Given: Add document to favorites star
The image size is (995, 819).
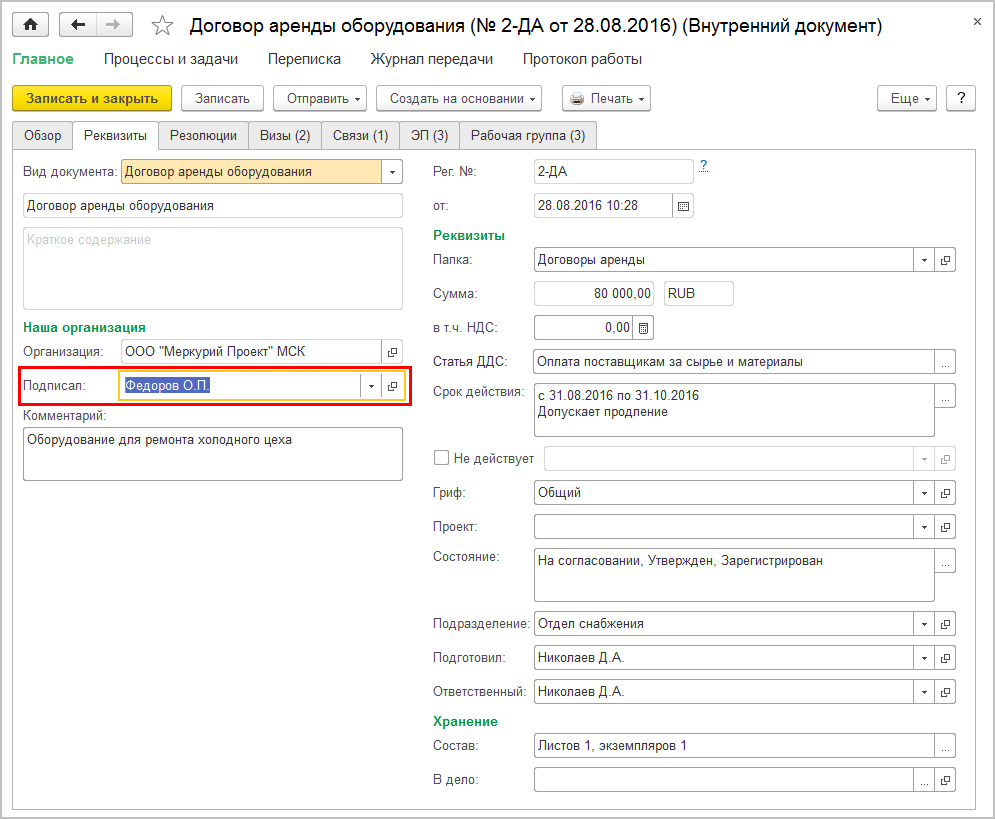Looking at the screenshot, I should coord(162,25).
